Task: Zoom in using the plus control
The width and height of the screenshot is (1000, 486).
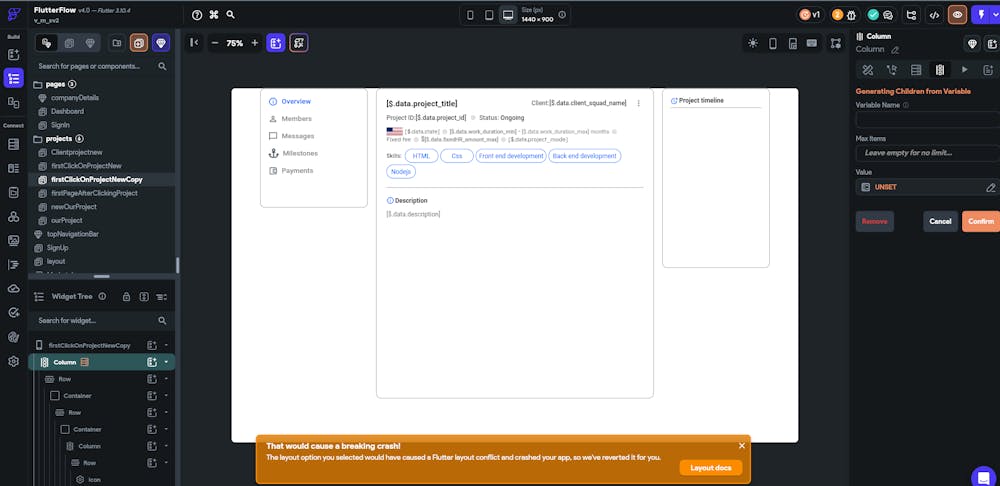Action: pos(254,43)
